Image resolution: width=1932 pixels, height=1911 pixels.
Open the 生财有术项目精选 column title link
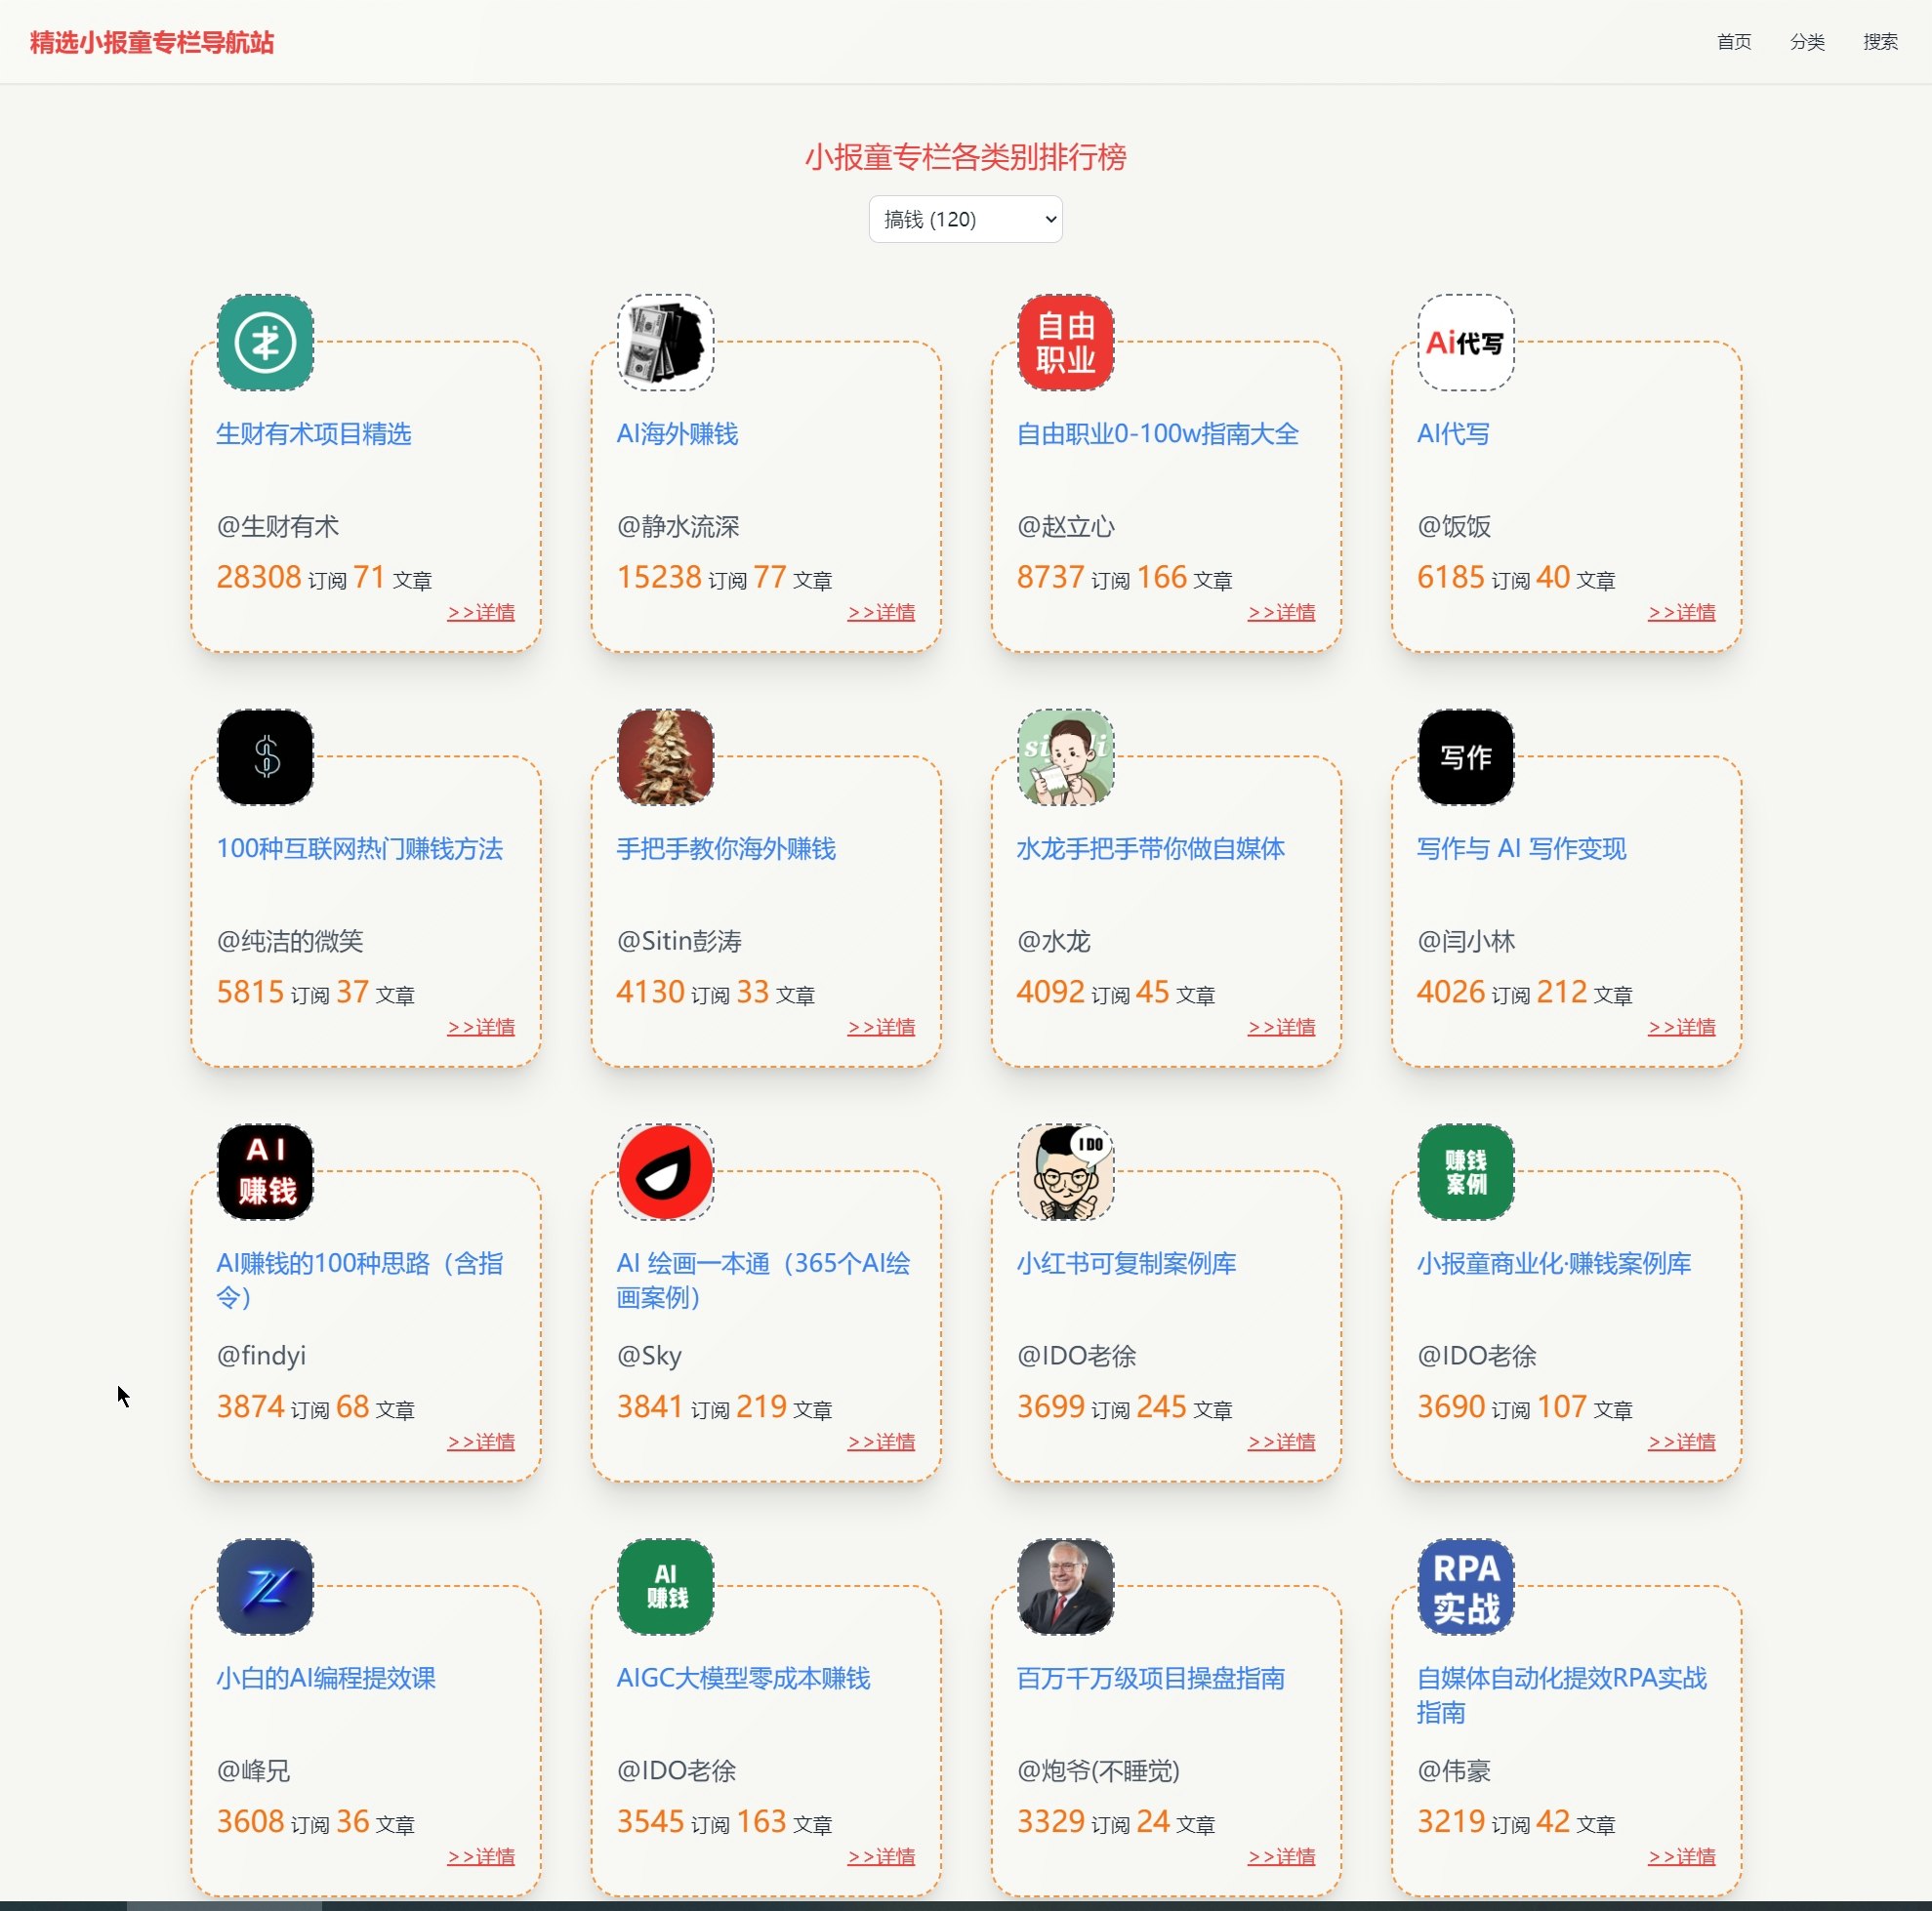coord(314,434)
